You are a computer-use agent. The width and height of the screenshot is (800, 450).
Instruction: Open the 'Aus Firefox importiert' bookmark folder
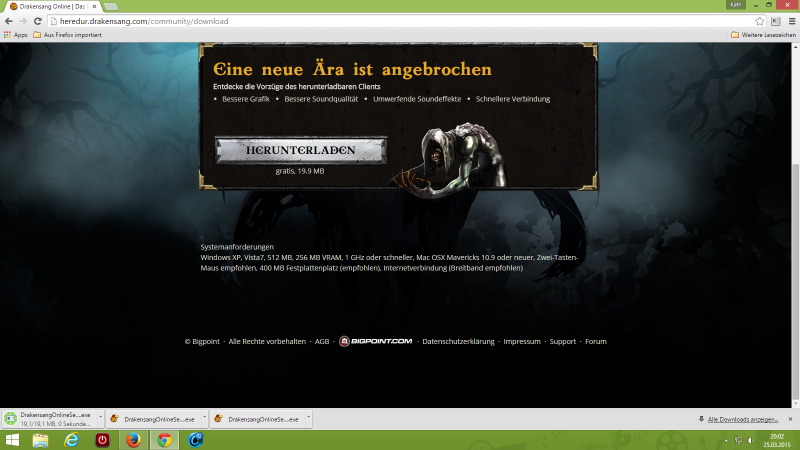point(67,35)
